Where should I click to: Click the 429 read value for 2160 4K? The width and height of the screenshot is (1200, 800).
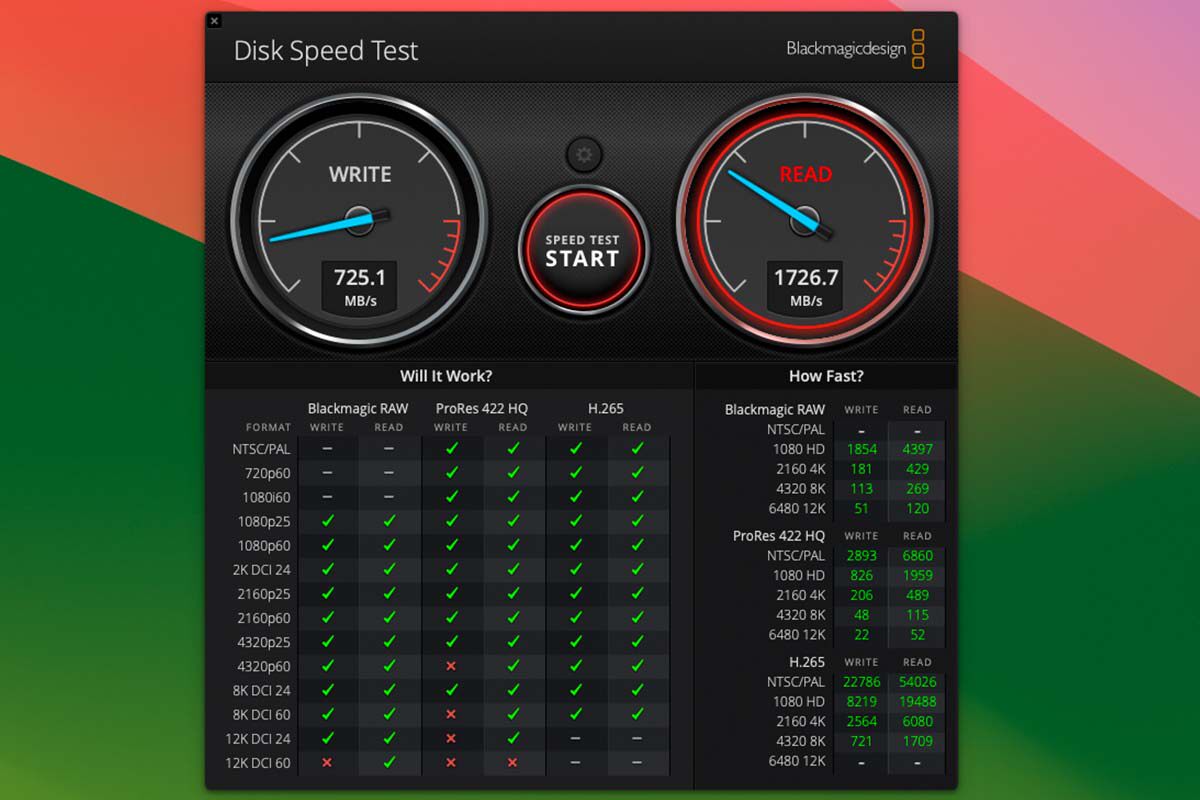[917, 469]
